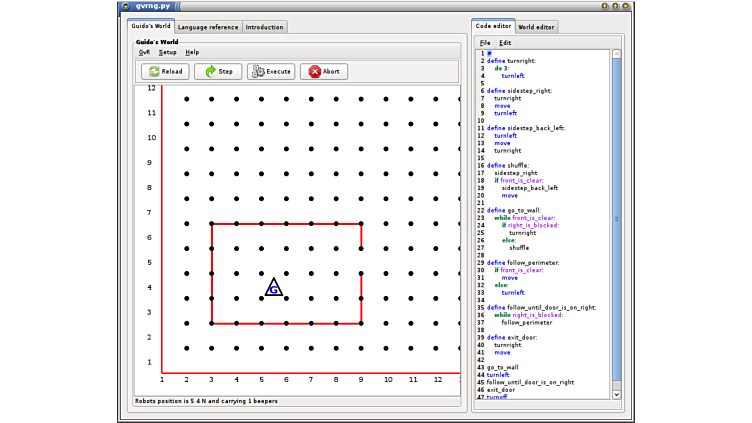This screenshot has width=752, height=423.
Task: Click the Execute gears icon
Action: point(257,72)
